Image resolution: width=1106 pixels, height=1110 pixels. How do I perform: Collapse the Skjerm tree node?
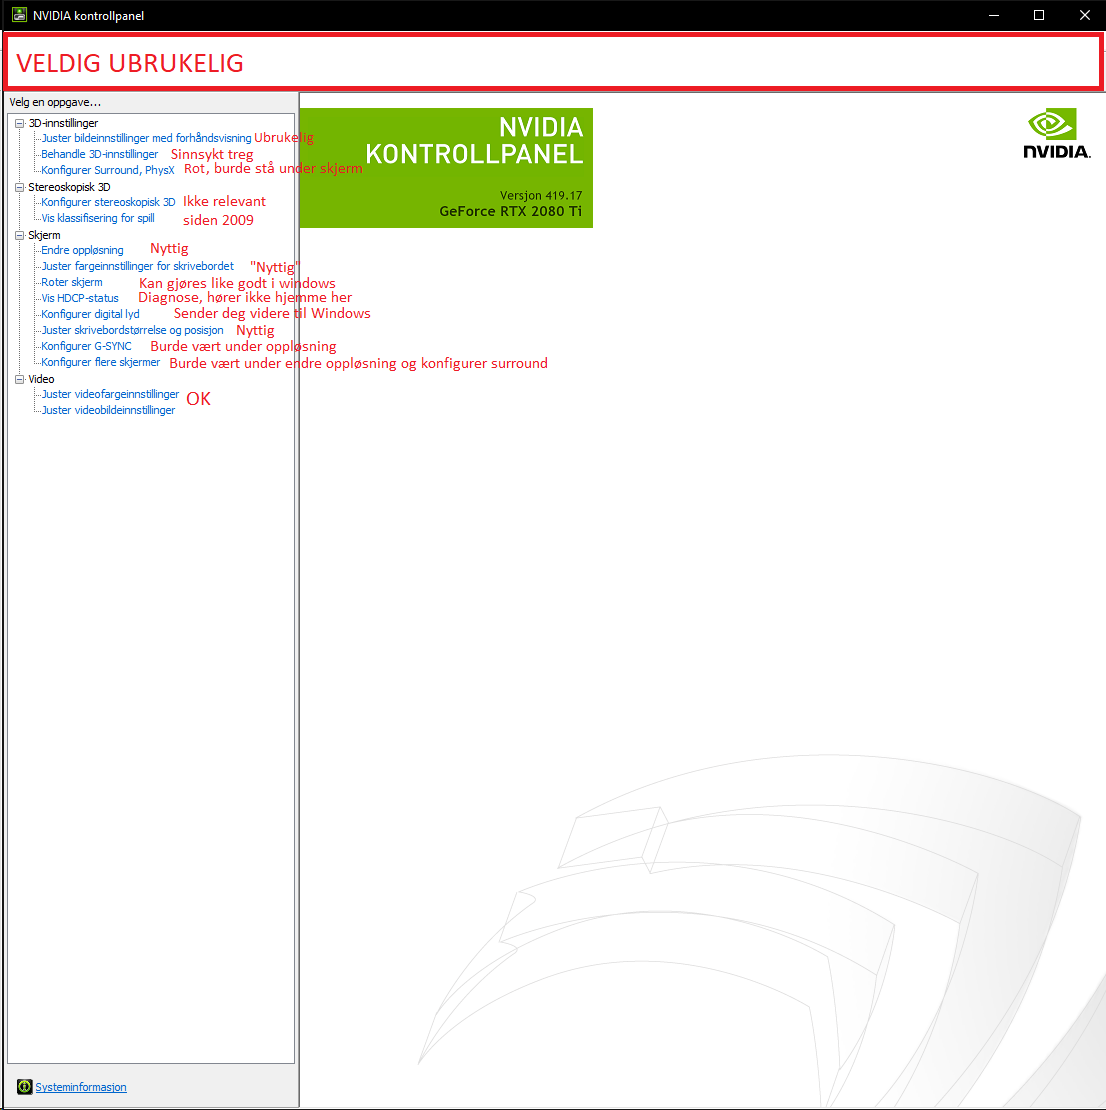[20, 236]
